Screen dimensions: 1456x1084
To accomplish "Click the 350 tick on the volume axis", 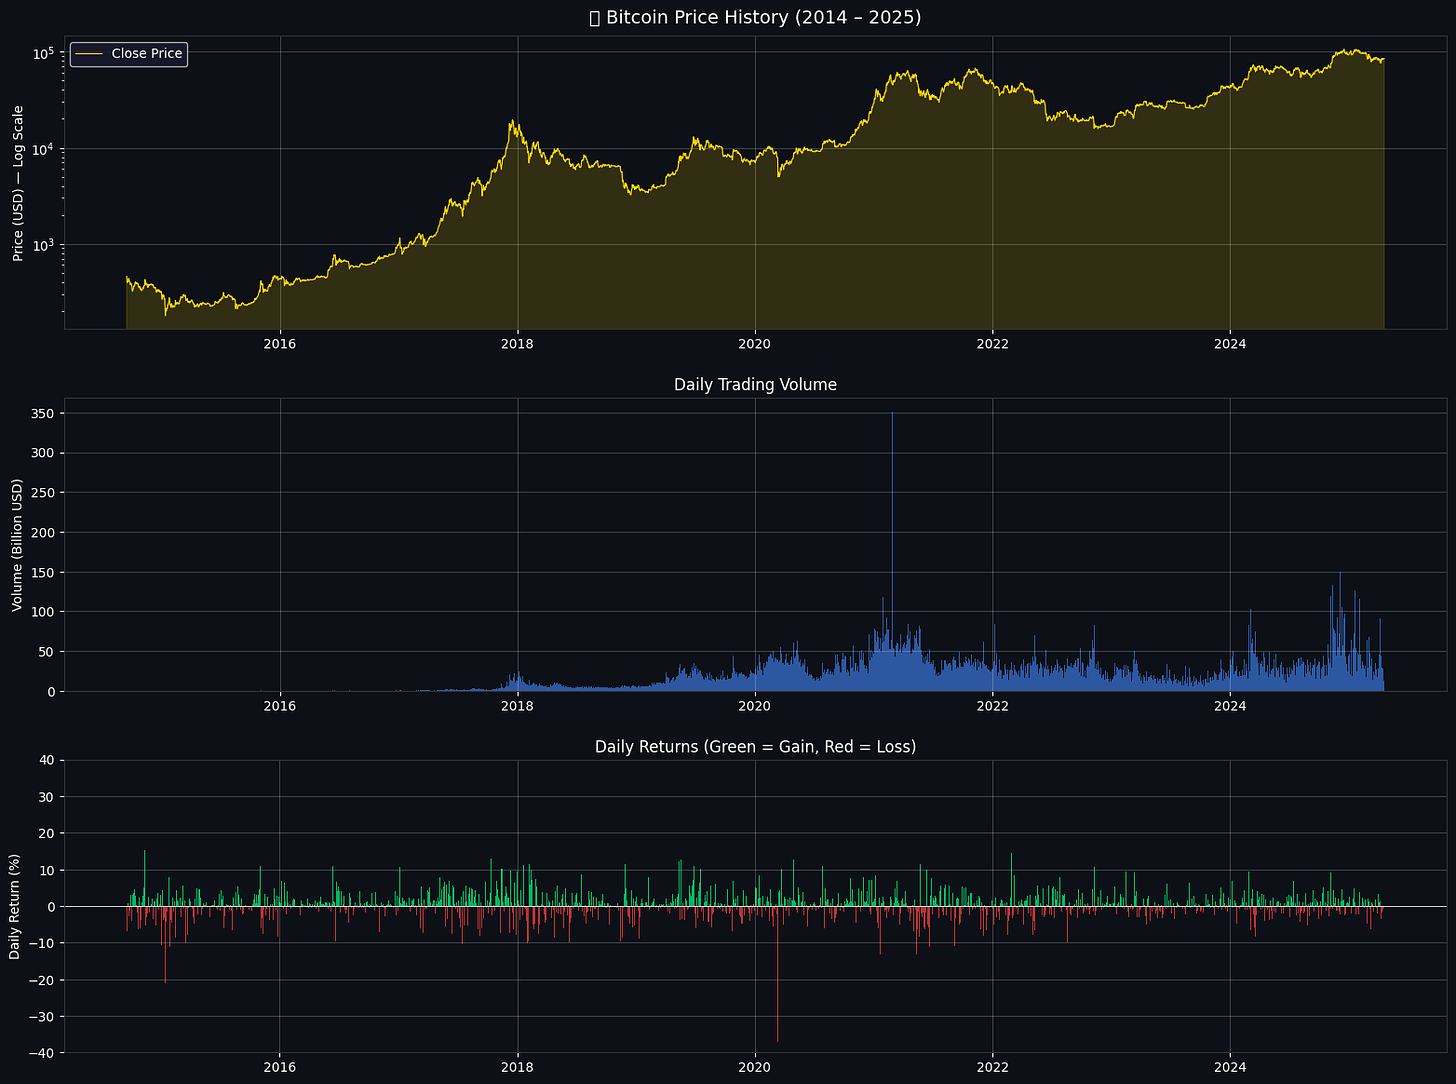I will (x=41, y=413).
